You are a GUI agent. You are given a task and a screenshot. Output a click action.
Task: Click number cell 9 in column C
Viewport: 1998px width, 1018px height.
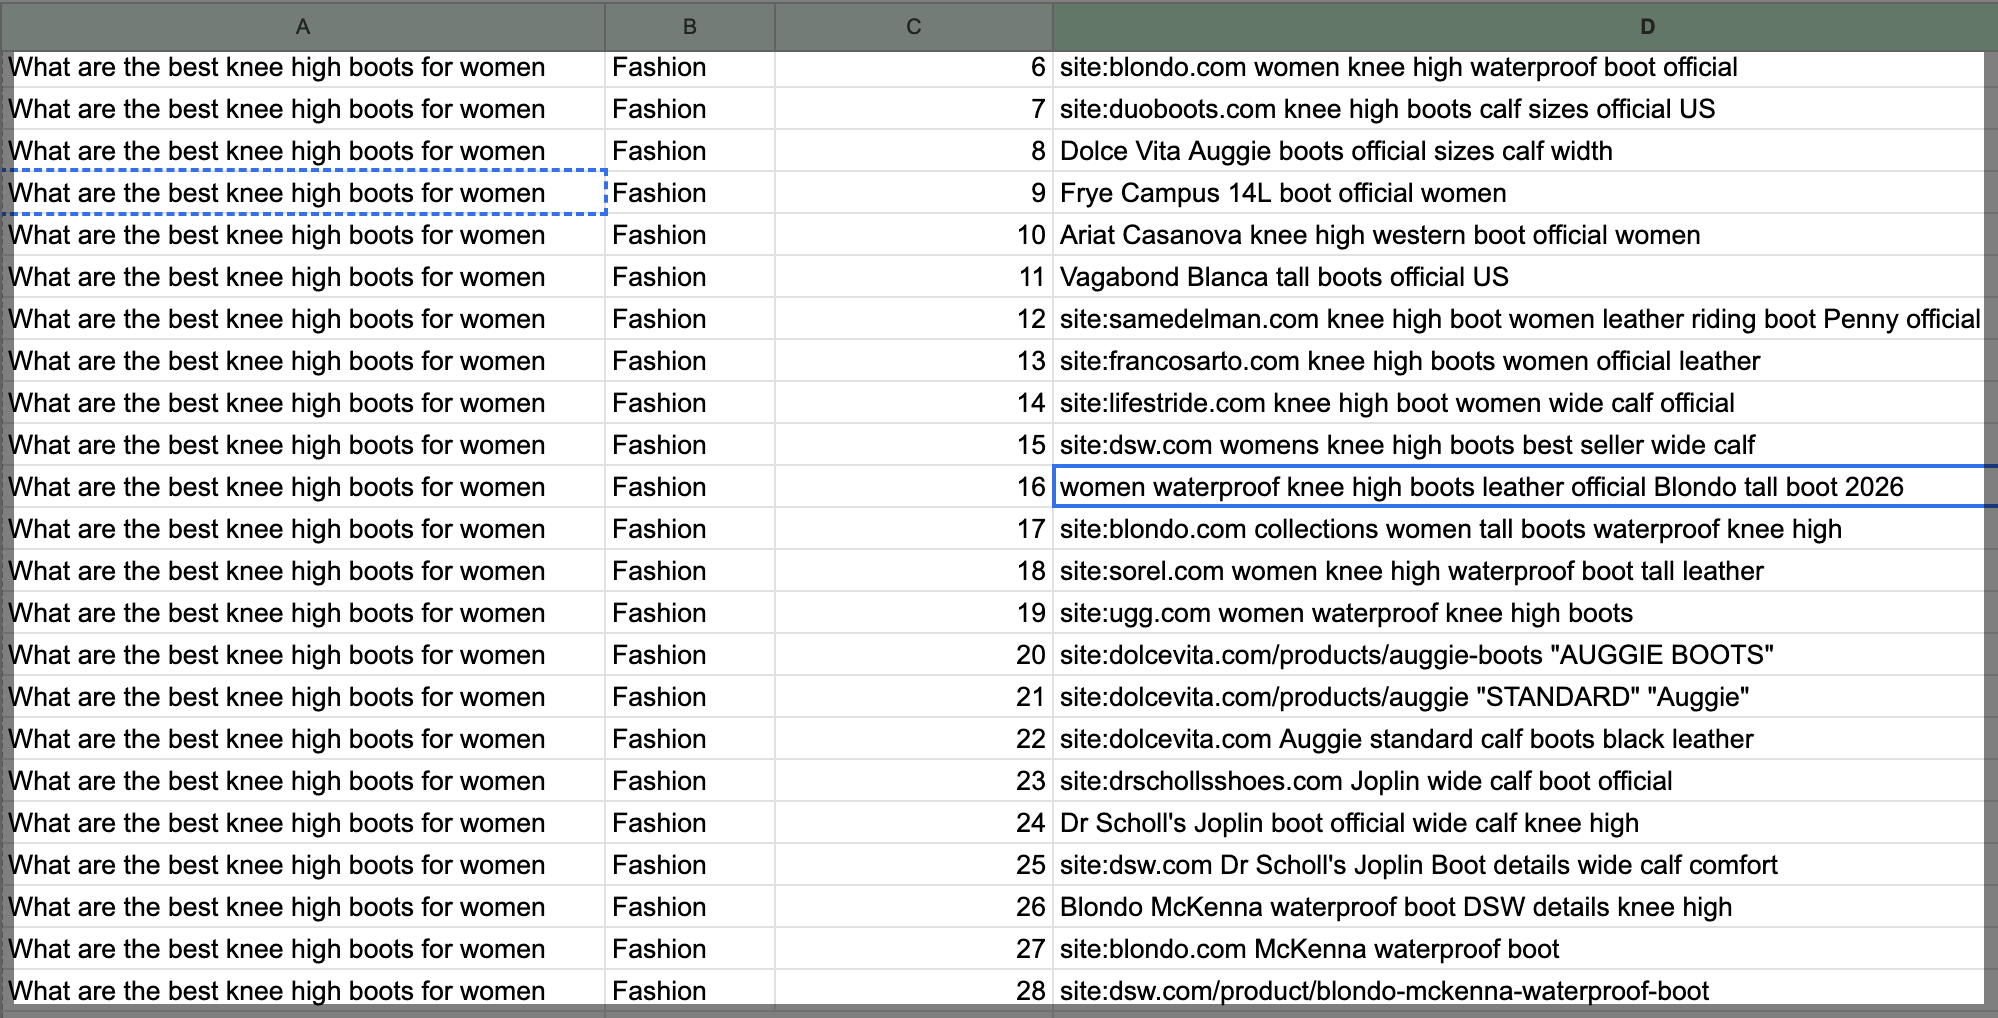pos(914,193)
